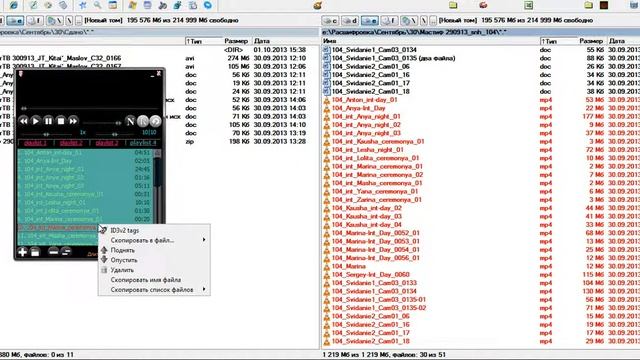640x360 pixels.
Task: Select playlist track lasting 10:10
Action: [x=85, y=202]
